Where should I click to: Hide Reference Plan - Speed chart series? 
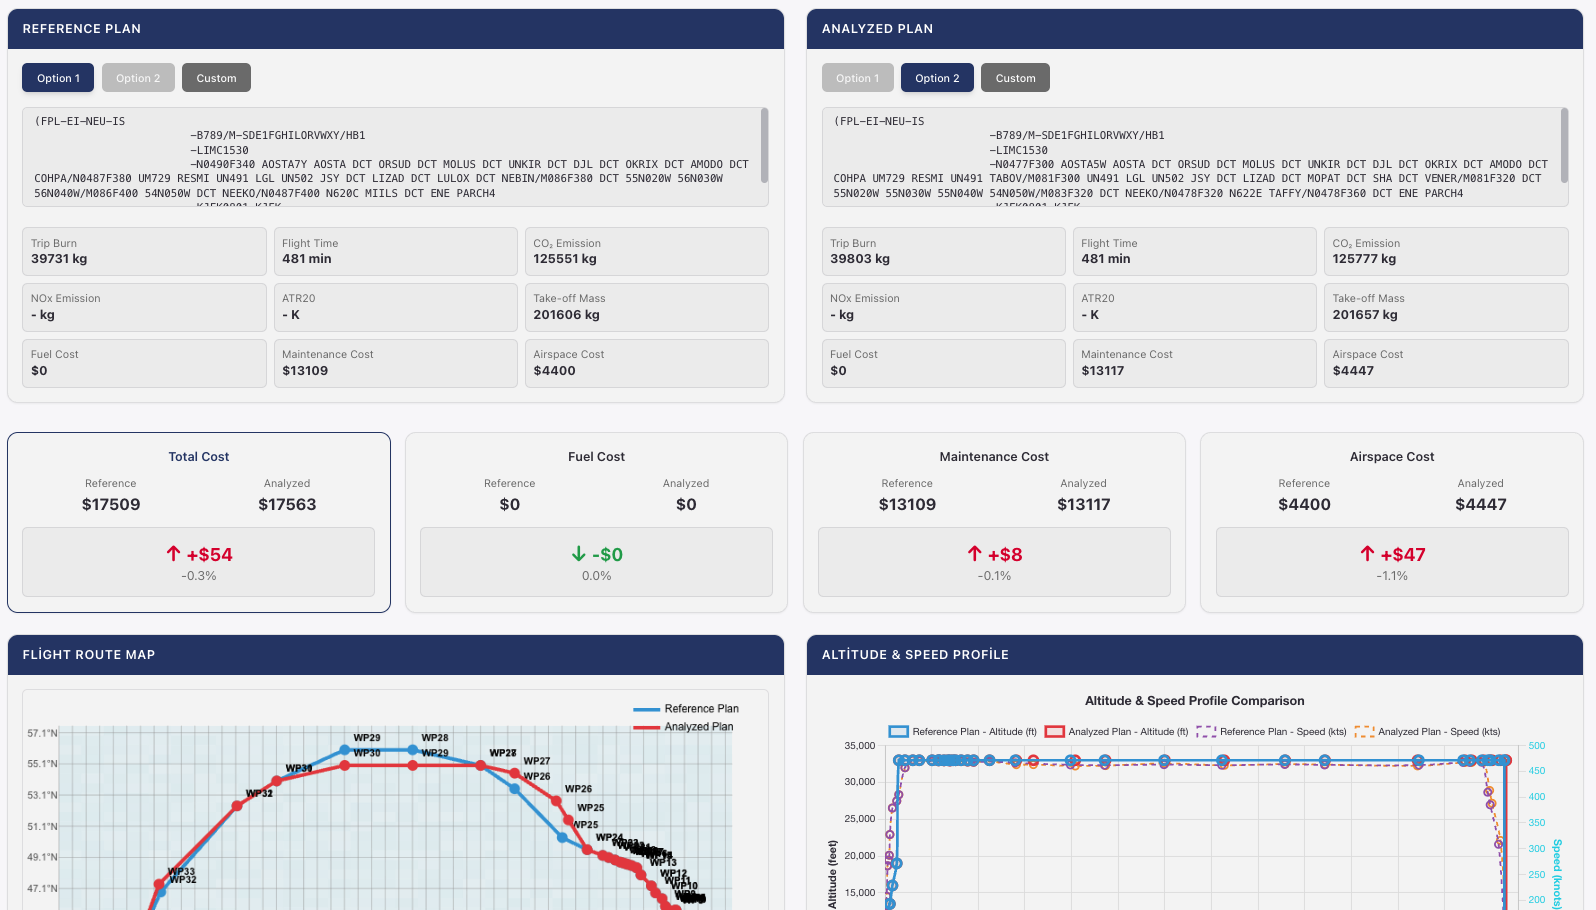1206,732
